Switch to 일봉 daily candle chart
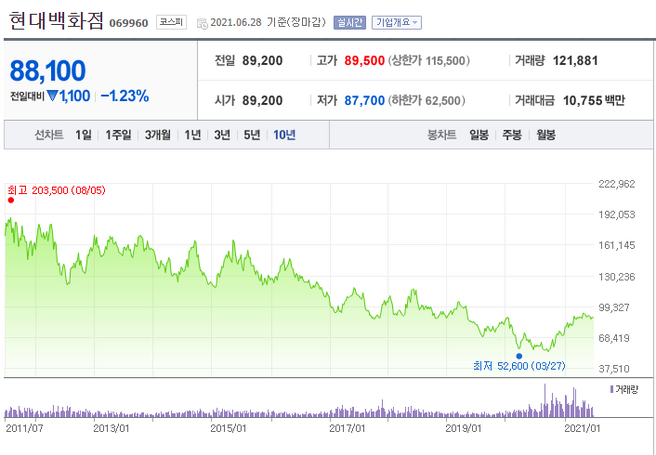Viewport: 656px width, 455px height. 479,135
